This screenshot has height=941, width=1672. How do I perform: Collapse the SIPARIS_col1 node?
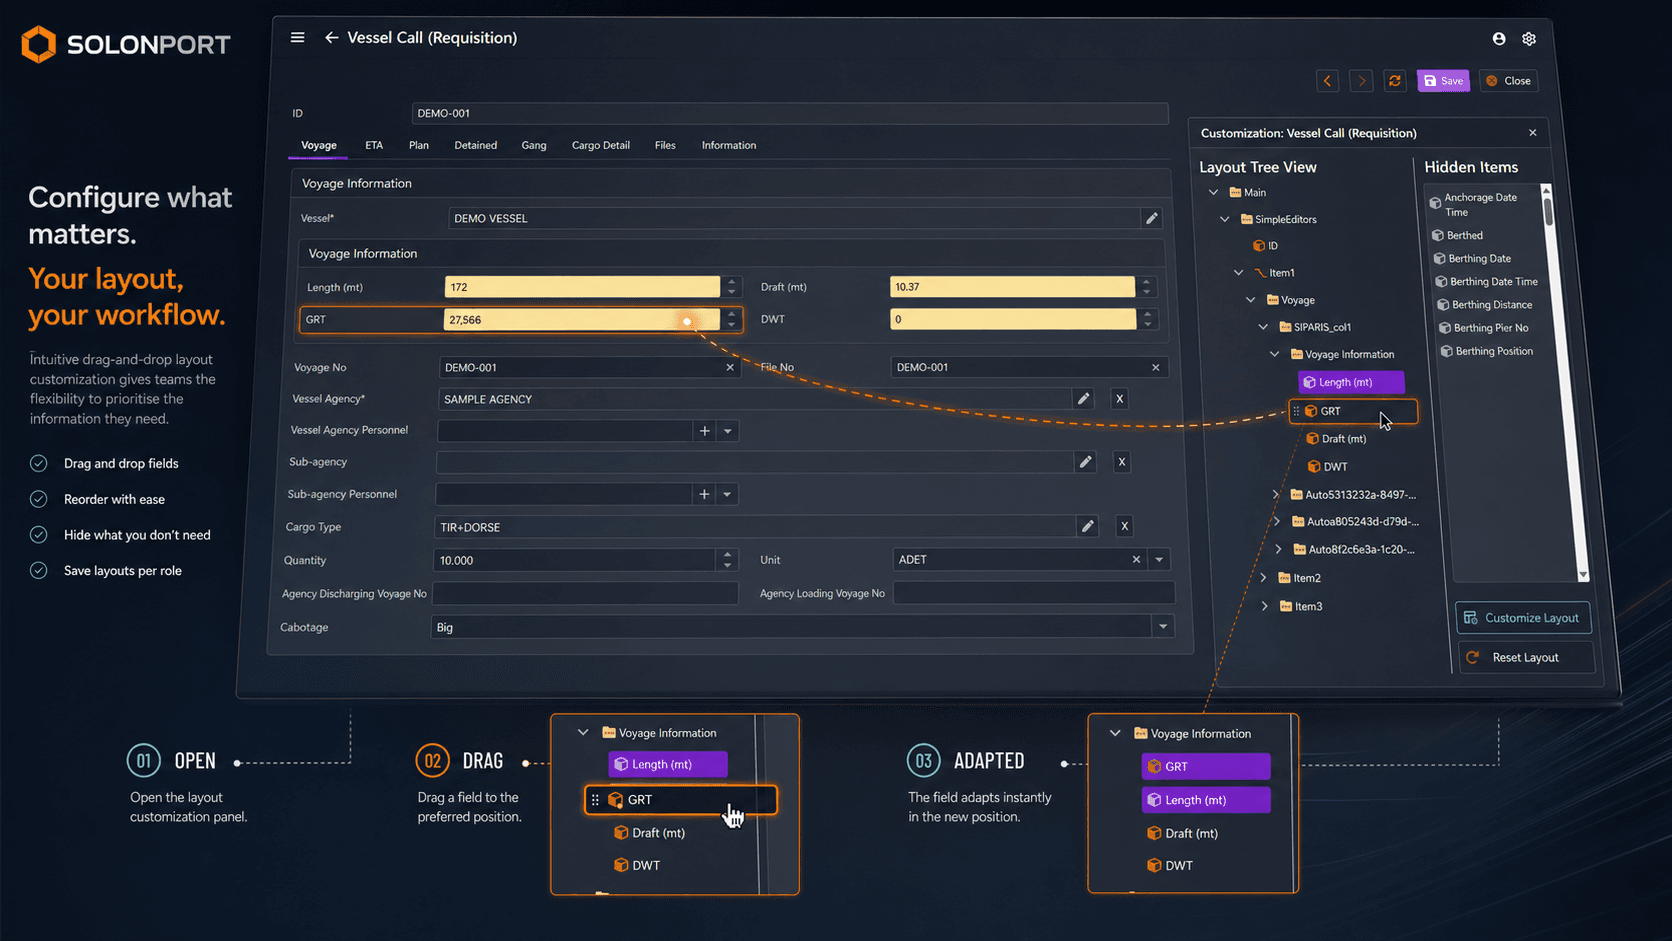(x=1263, y=327)
